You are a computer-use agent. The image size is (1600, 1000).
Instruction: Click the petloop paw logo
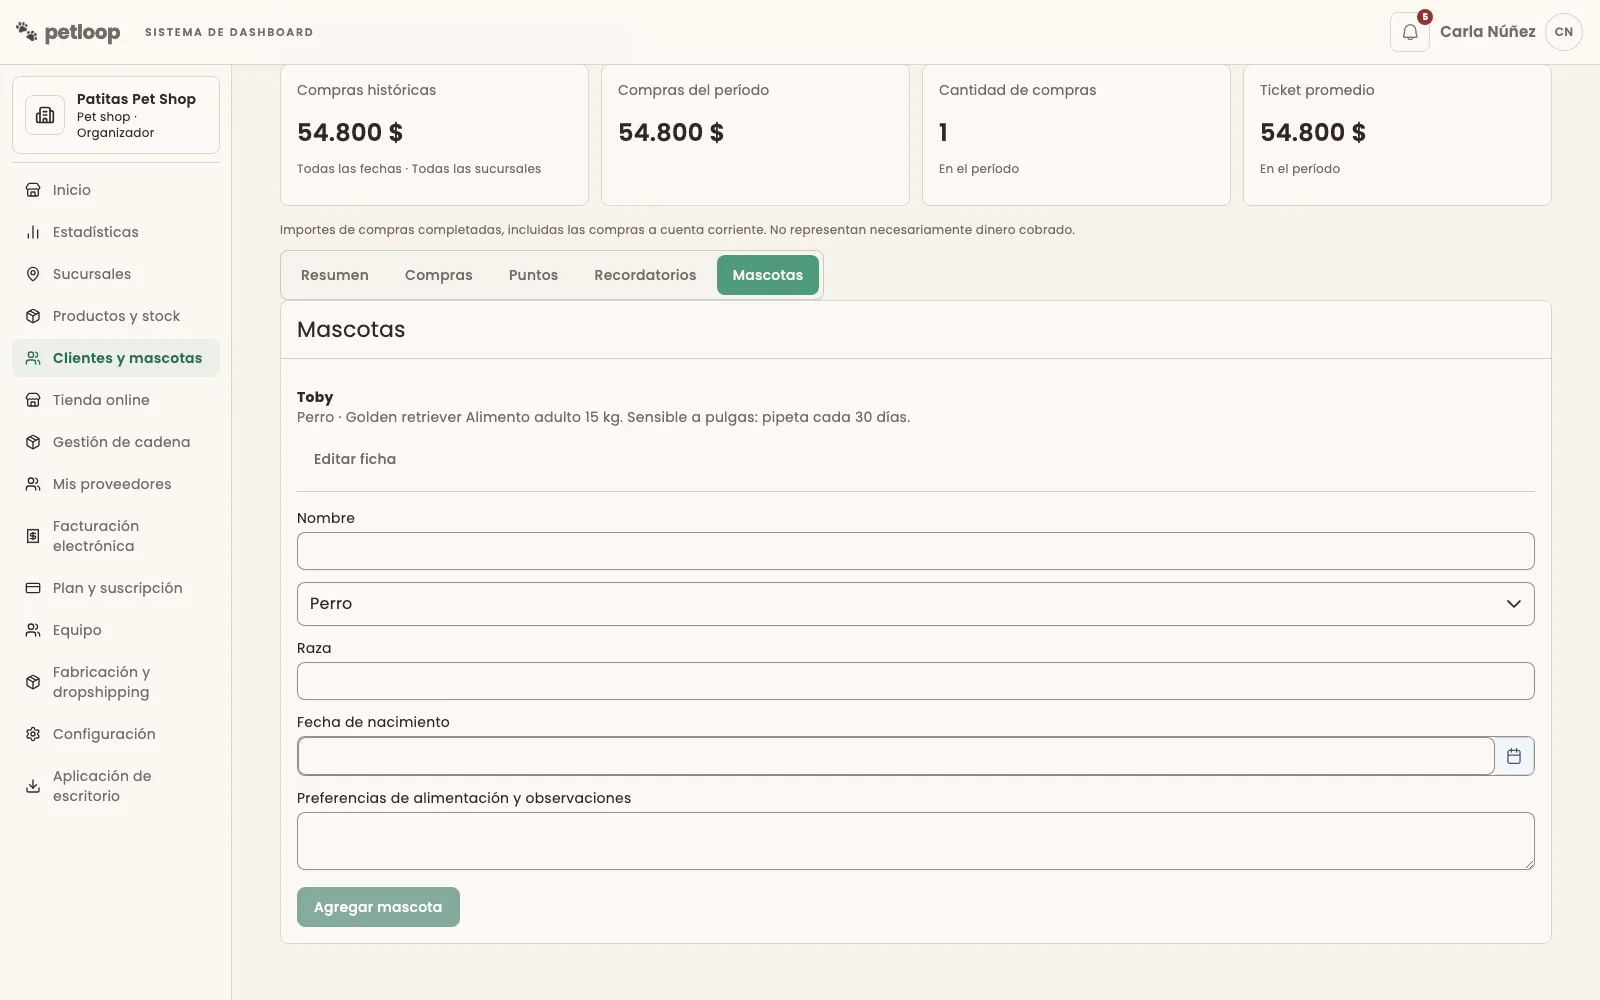27,32
